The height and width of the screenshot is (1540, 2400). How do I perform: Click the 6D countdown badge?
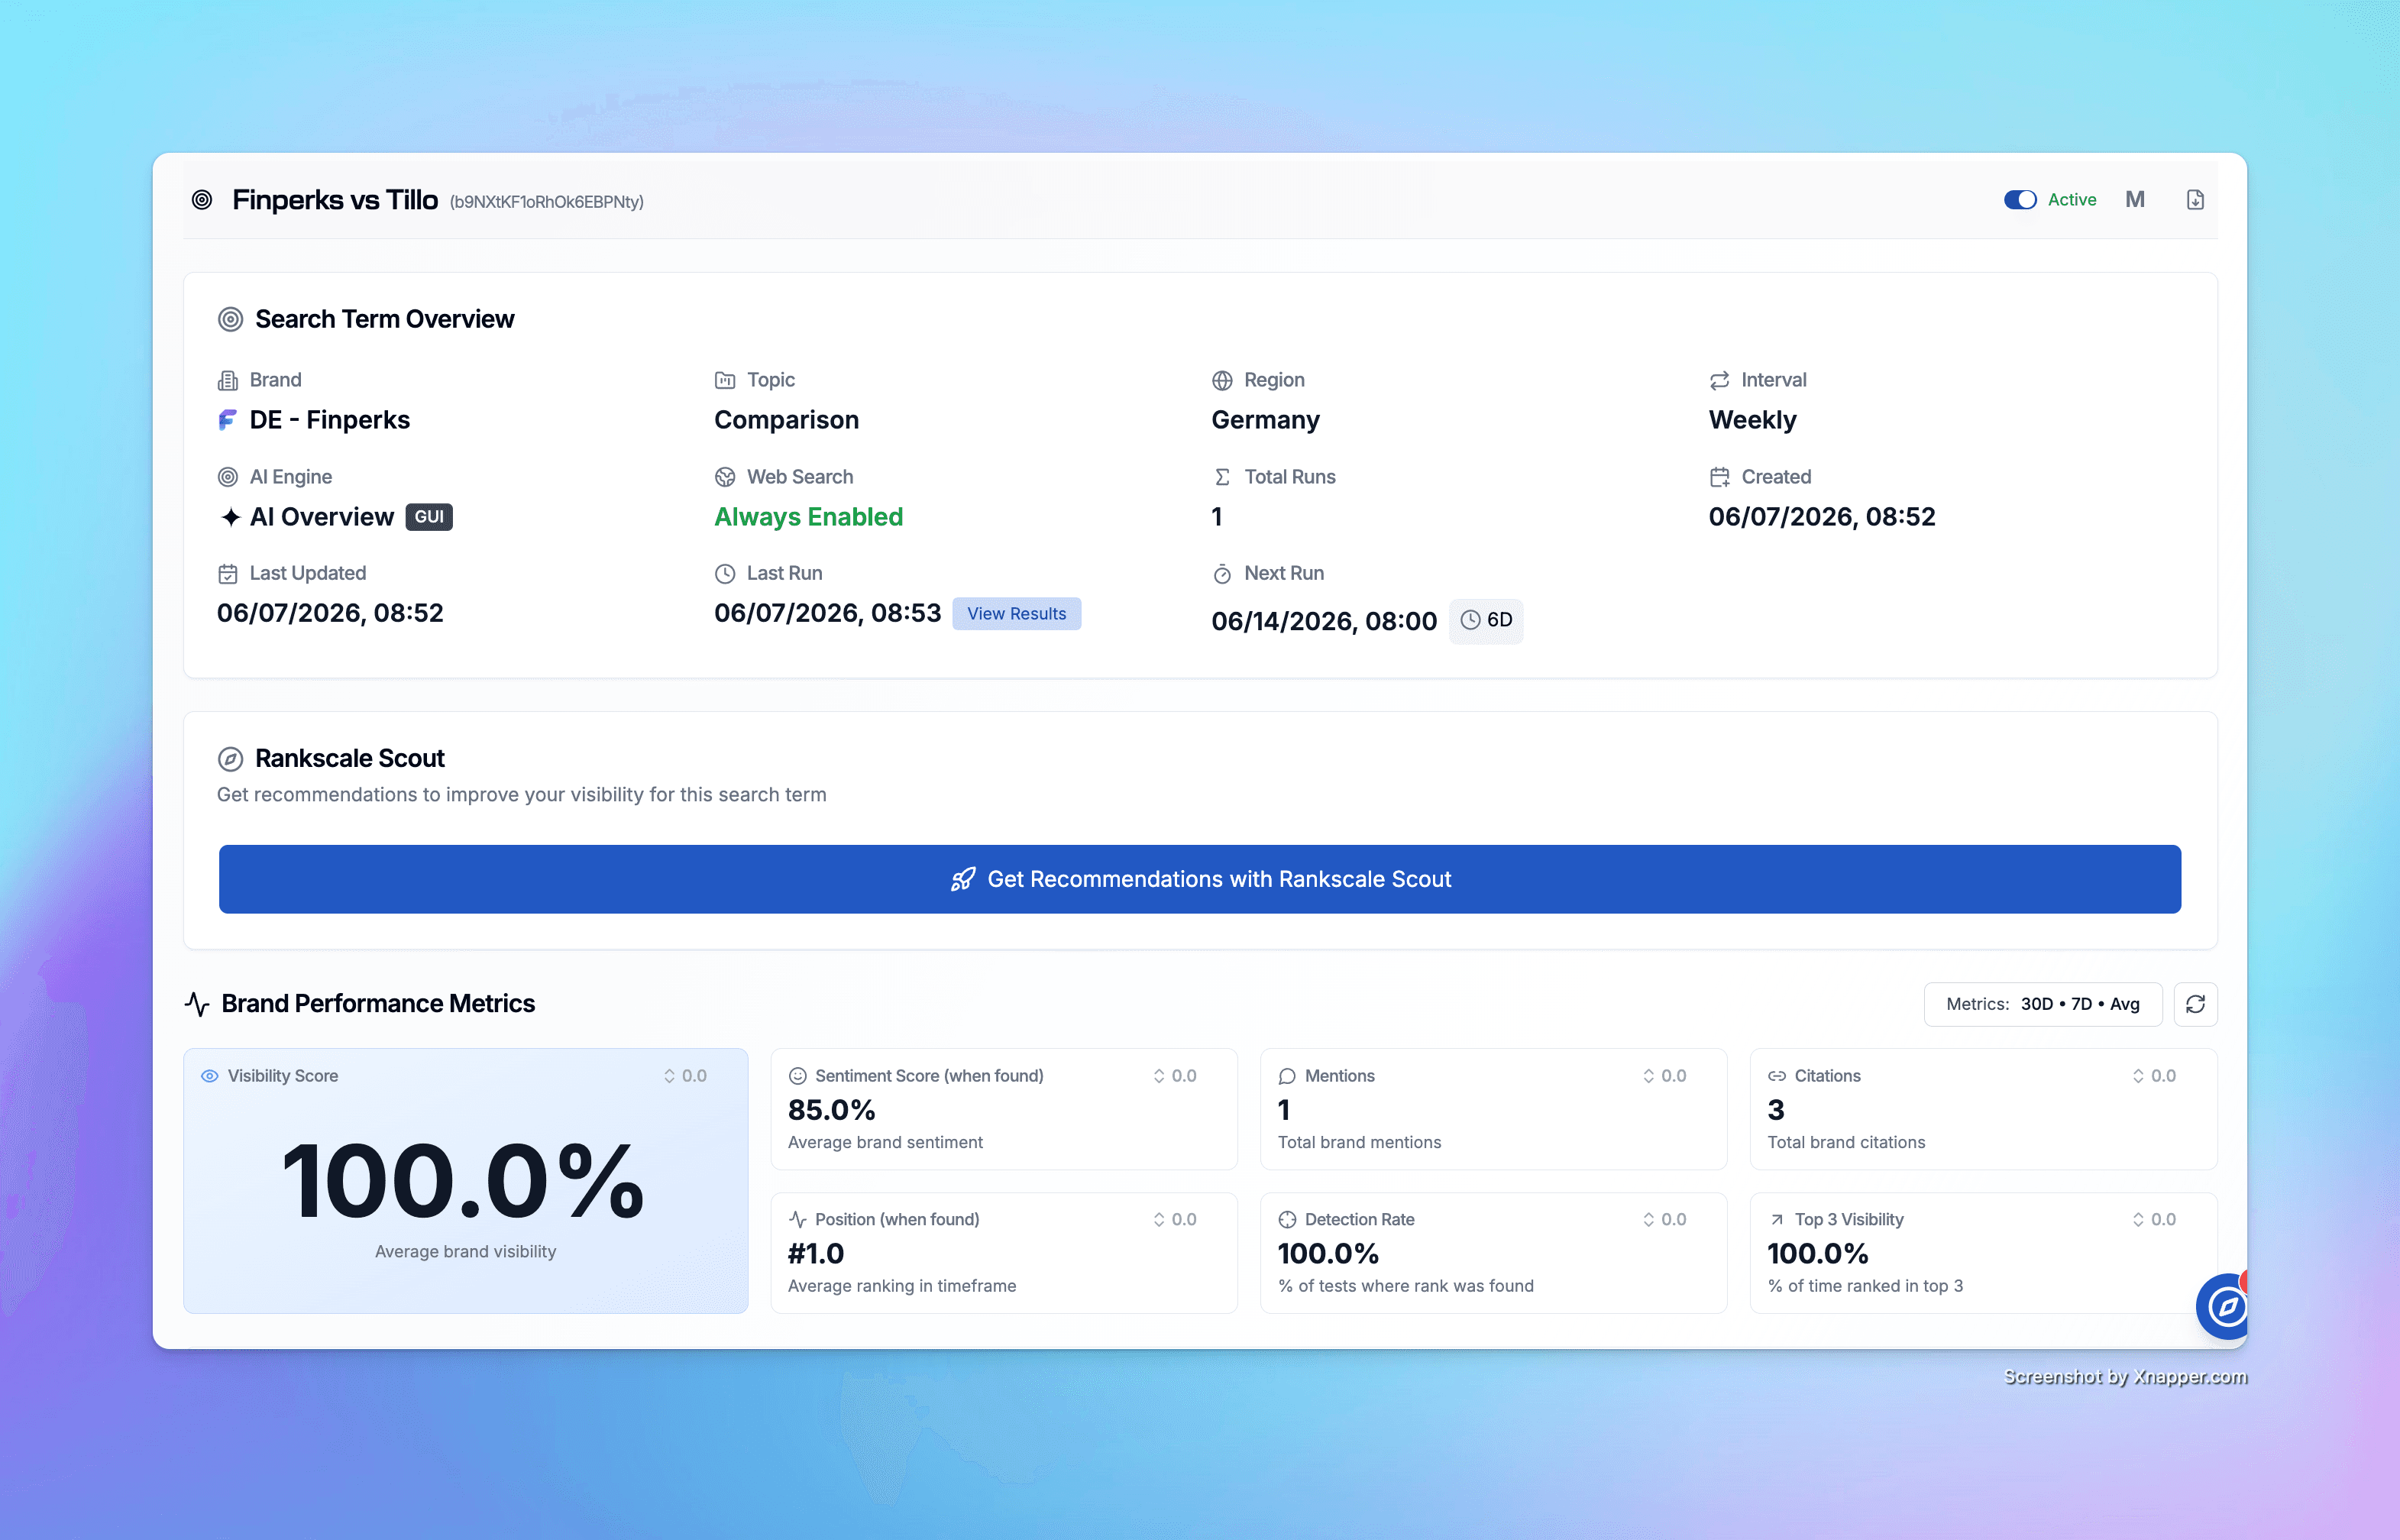pos(1486,621)
